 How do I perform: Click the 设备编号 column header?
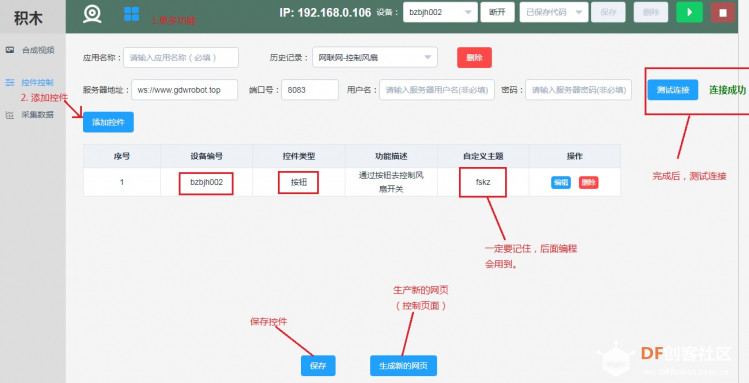click(x=206, y=156)
